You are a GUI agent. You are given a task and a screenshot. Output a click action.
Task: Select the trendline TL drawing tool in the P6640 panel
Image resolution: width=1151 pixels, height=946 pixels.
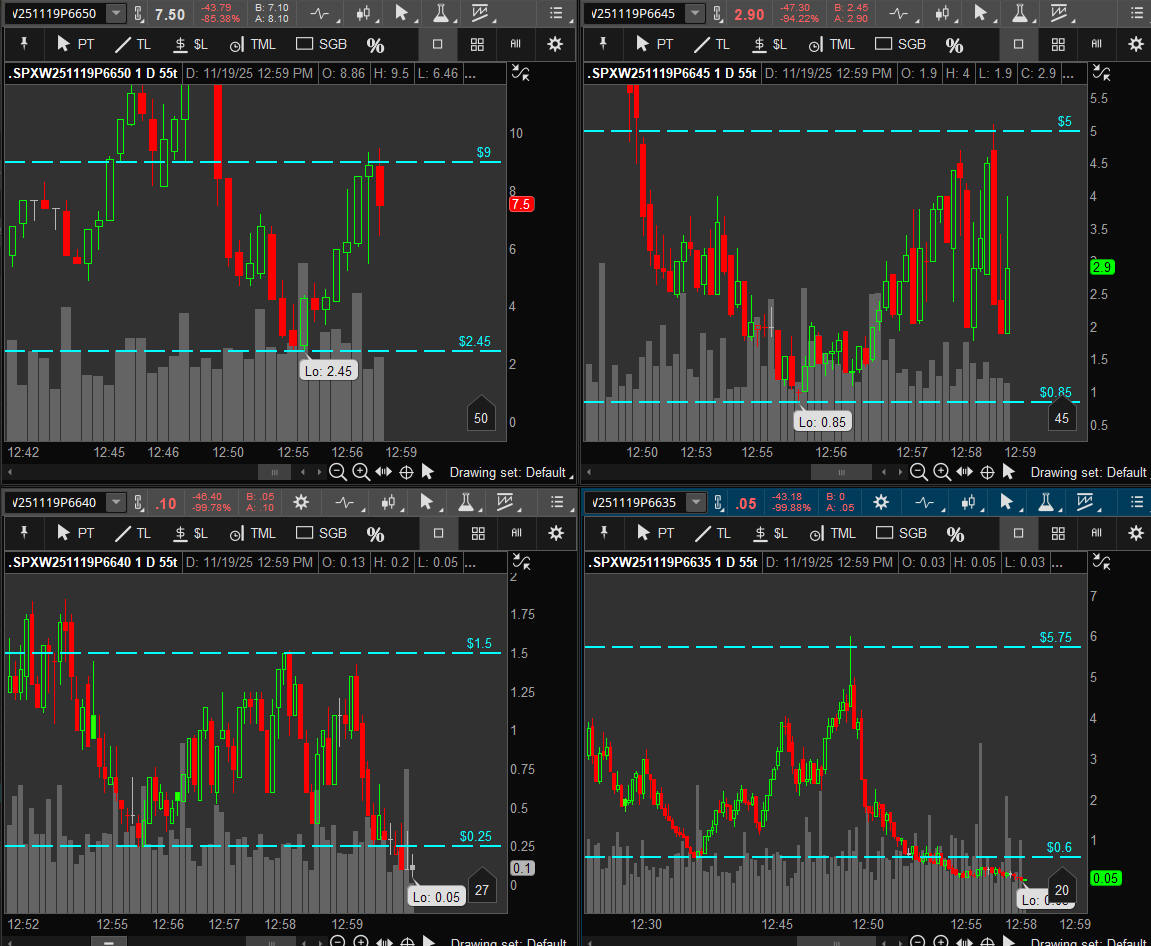tap(134, 533)
